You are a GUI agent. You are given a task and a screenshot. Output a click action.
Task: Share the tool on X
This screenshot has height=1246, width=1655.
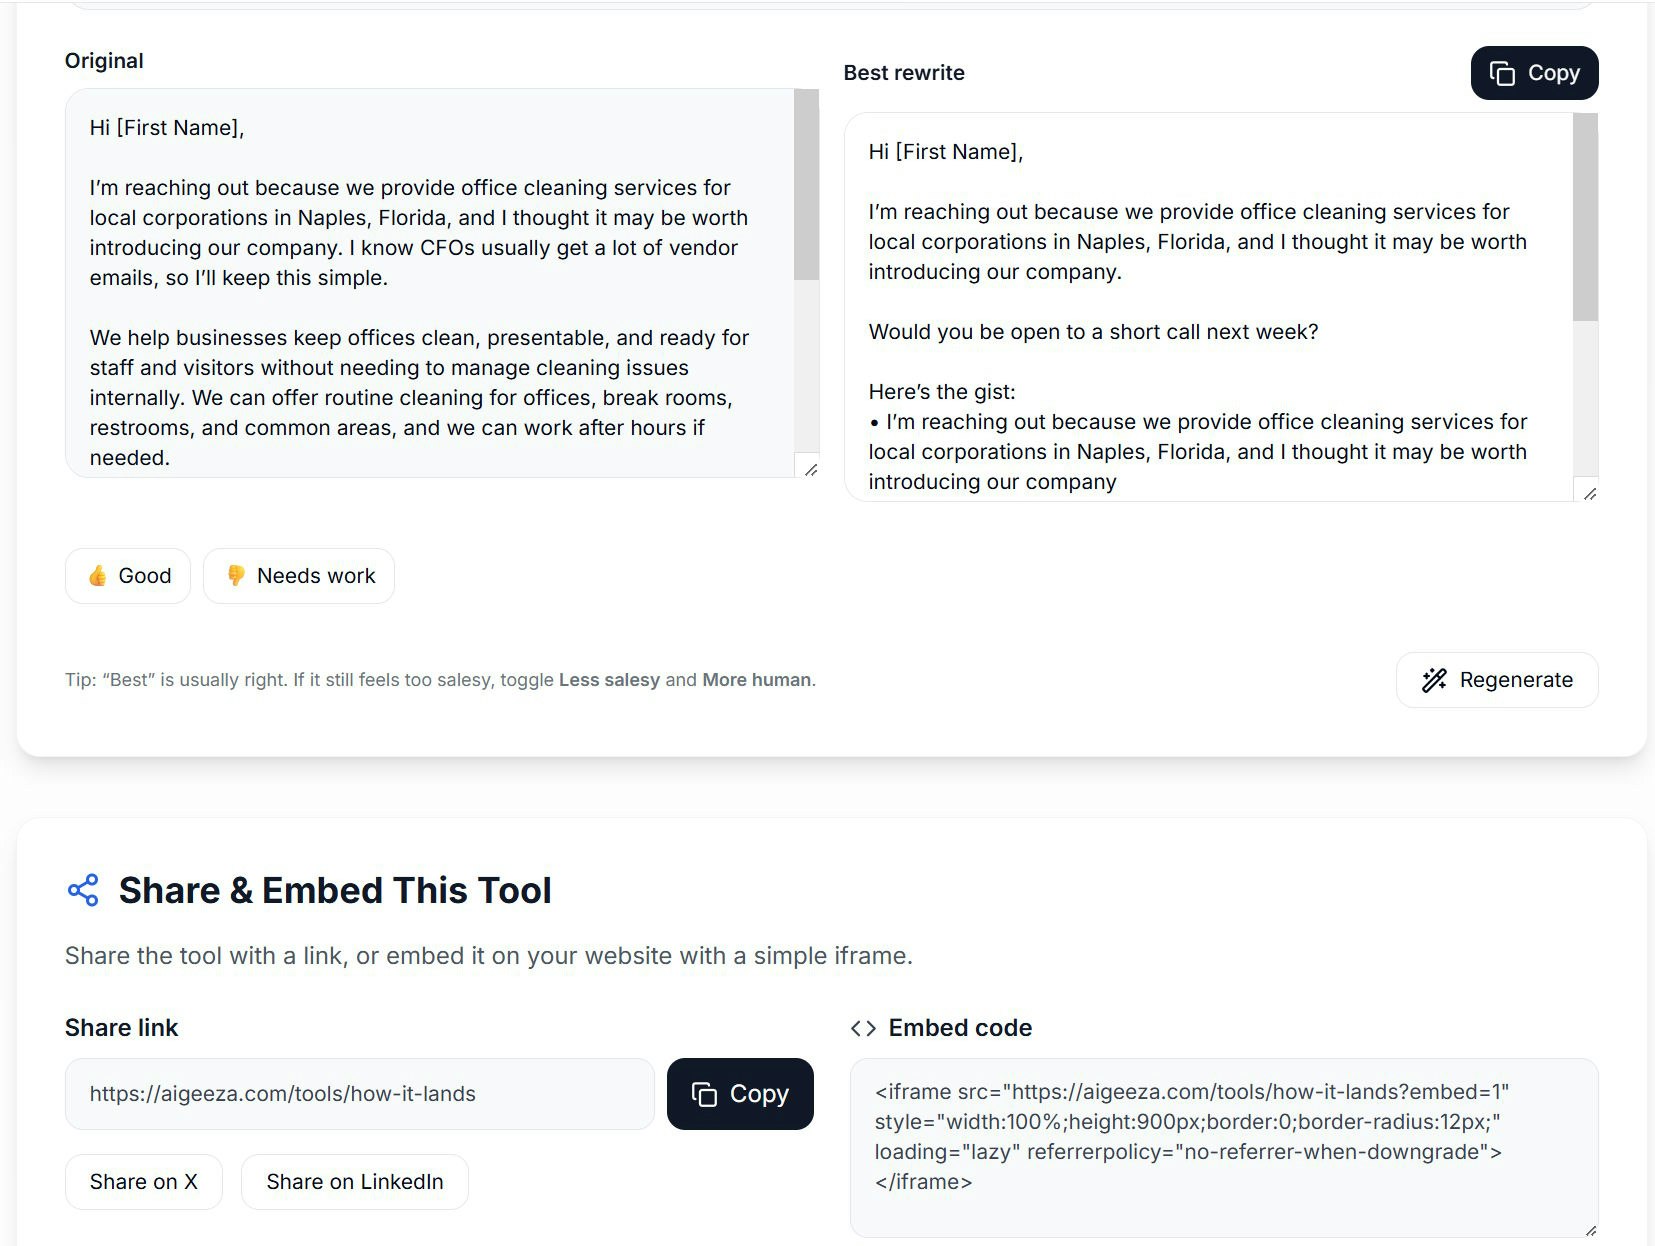[x=143, y=1181]
